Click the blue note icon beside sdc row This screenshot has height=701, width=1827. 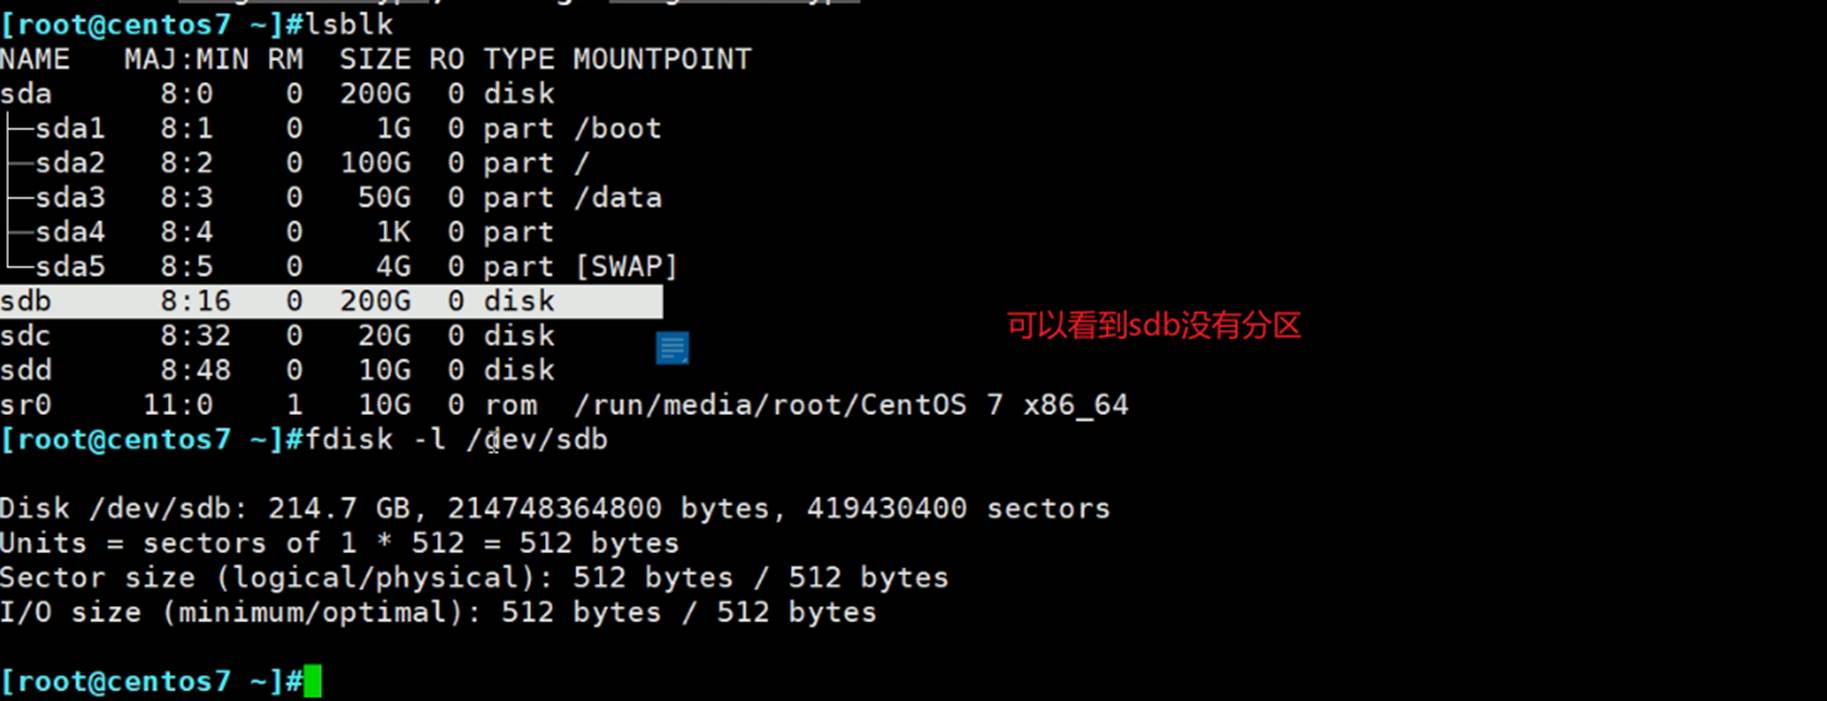pos(672,348)
